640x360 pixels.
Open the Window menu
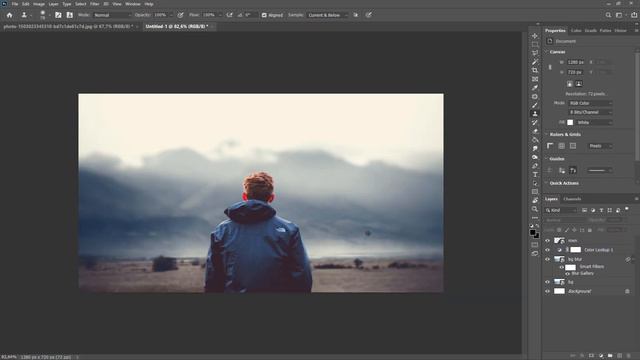133,4
